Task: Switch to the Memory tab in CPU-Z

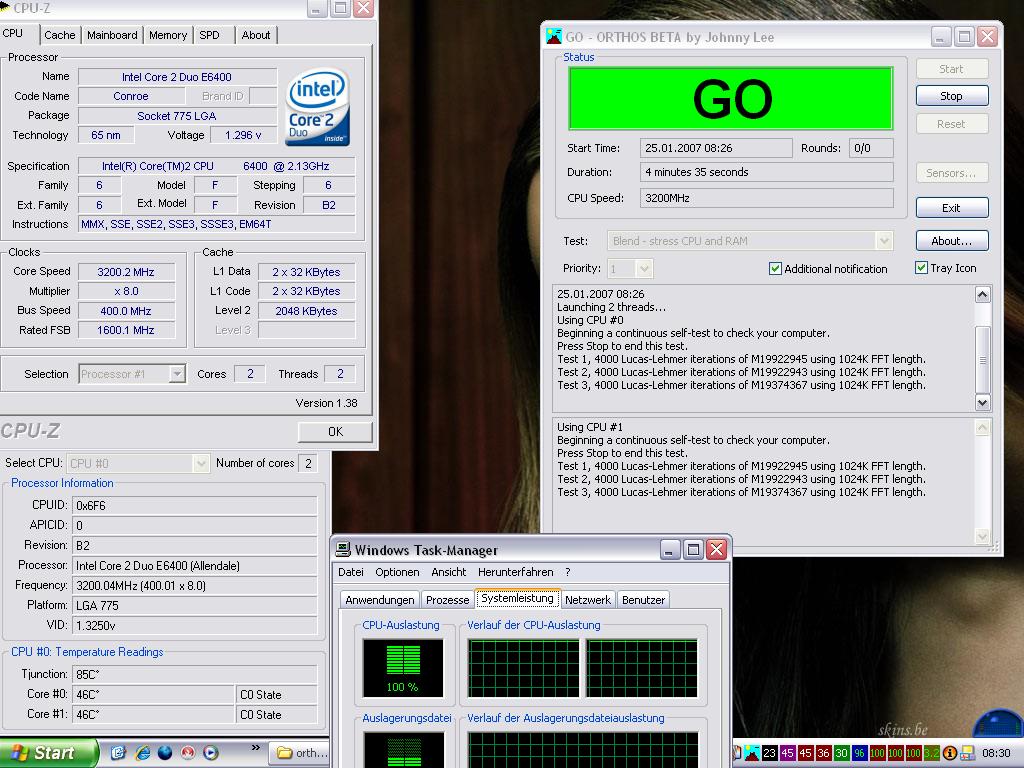Action: click(168, 35)
